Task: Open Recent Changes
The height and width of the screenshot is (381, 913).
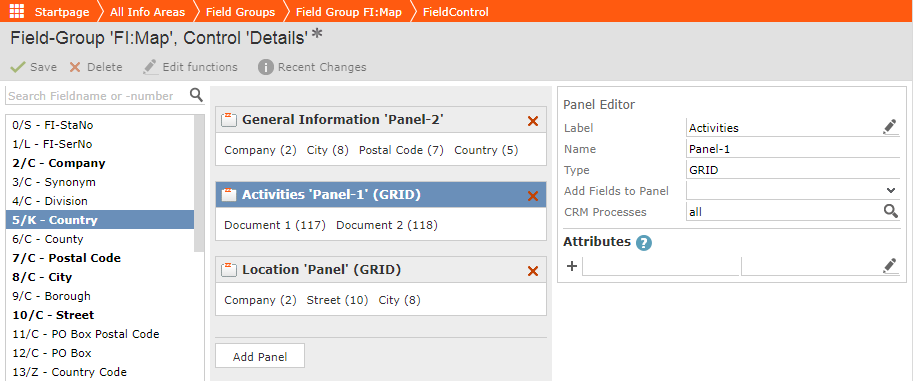Action: tap(313, 67)
